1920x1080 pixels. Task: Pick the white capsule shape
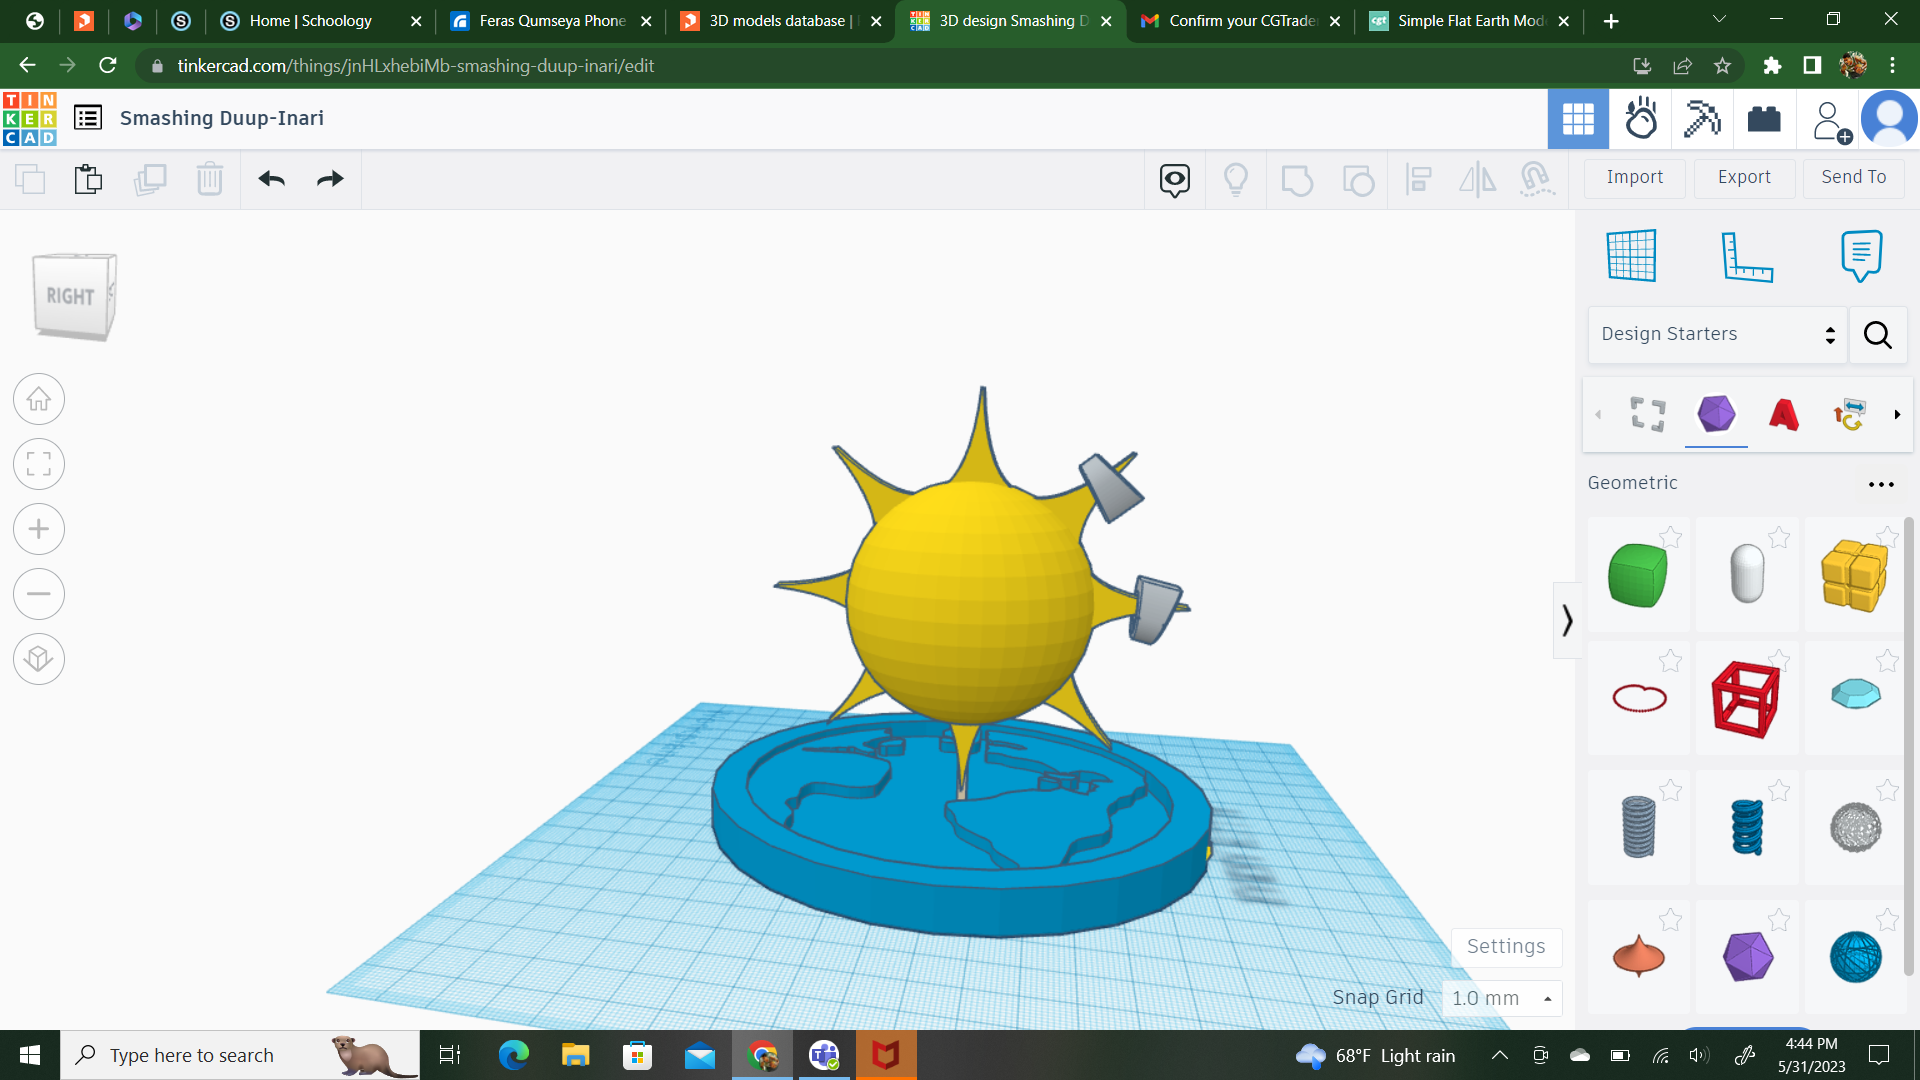tap(1747, 573)
